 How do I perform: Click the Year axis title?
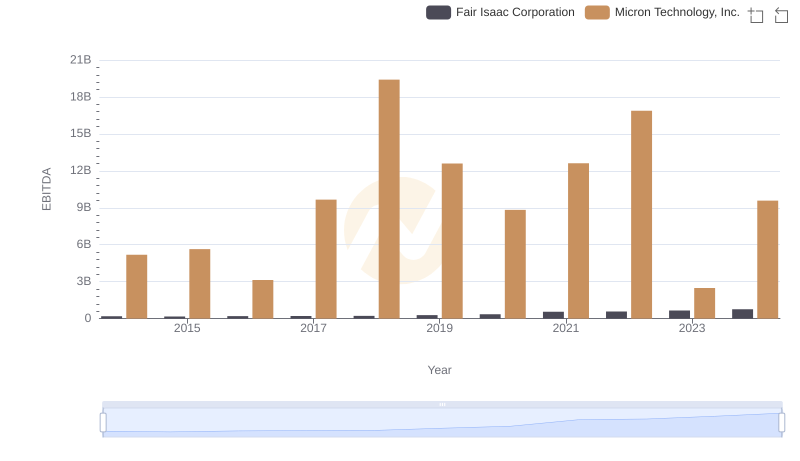[439, 370]
